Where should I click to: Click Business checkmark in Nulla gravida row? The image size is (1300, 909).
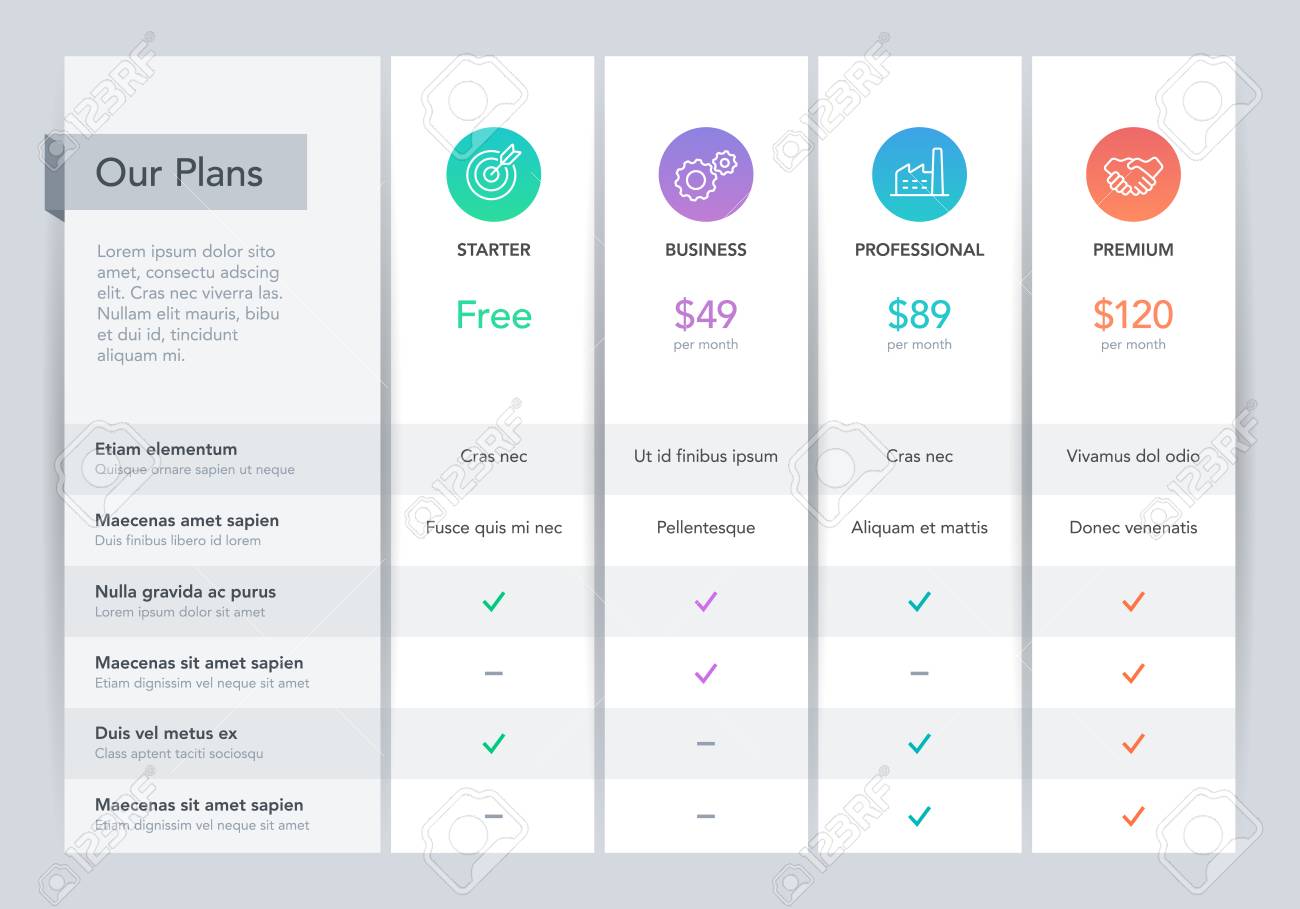pyautogui.click(x=706, y=602)
